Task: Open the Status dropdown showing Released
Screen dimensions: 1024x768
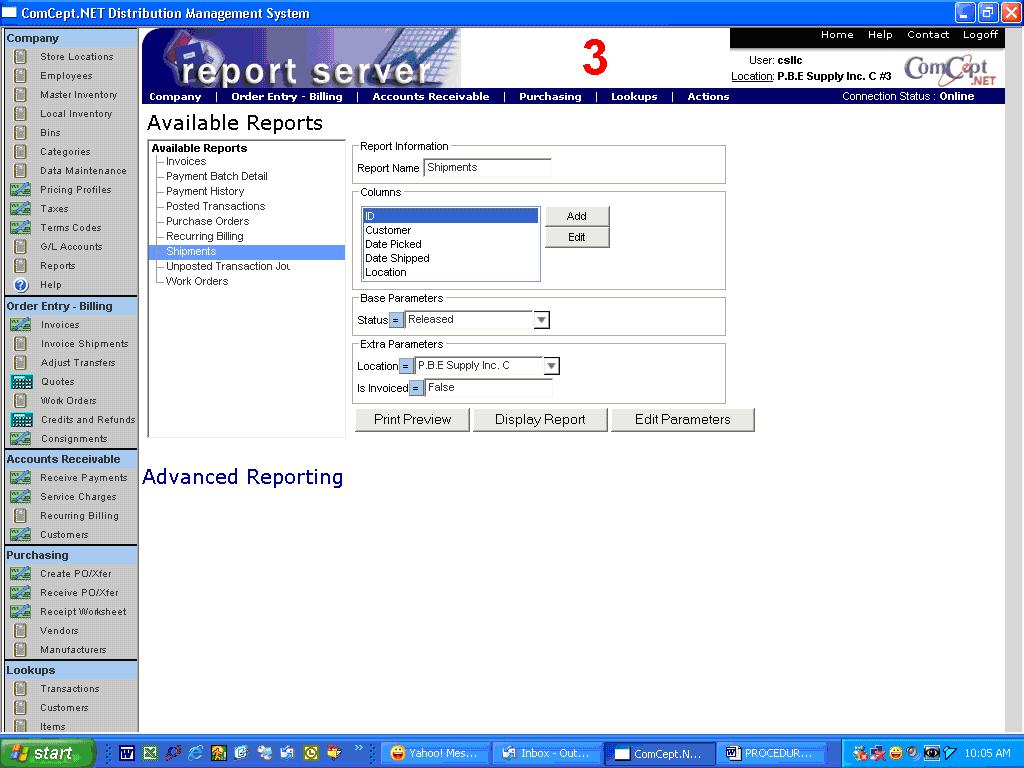Action: pos(541,320)
